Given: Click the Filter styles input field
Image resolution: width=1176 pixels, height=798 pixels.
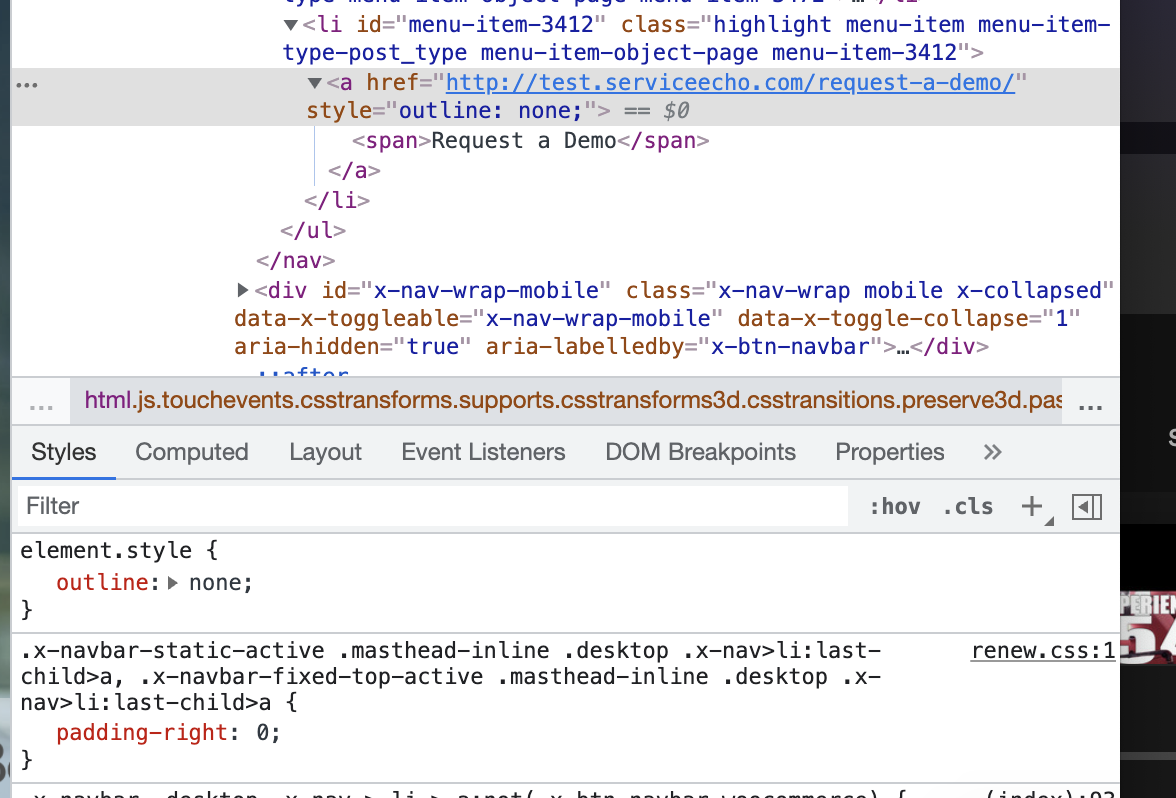Looking at the screenshot, I should (x=430, y=507).
